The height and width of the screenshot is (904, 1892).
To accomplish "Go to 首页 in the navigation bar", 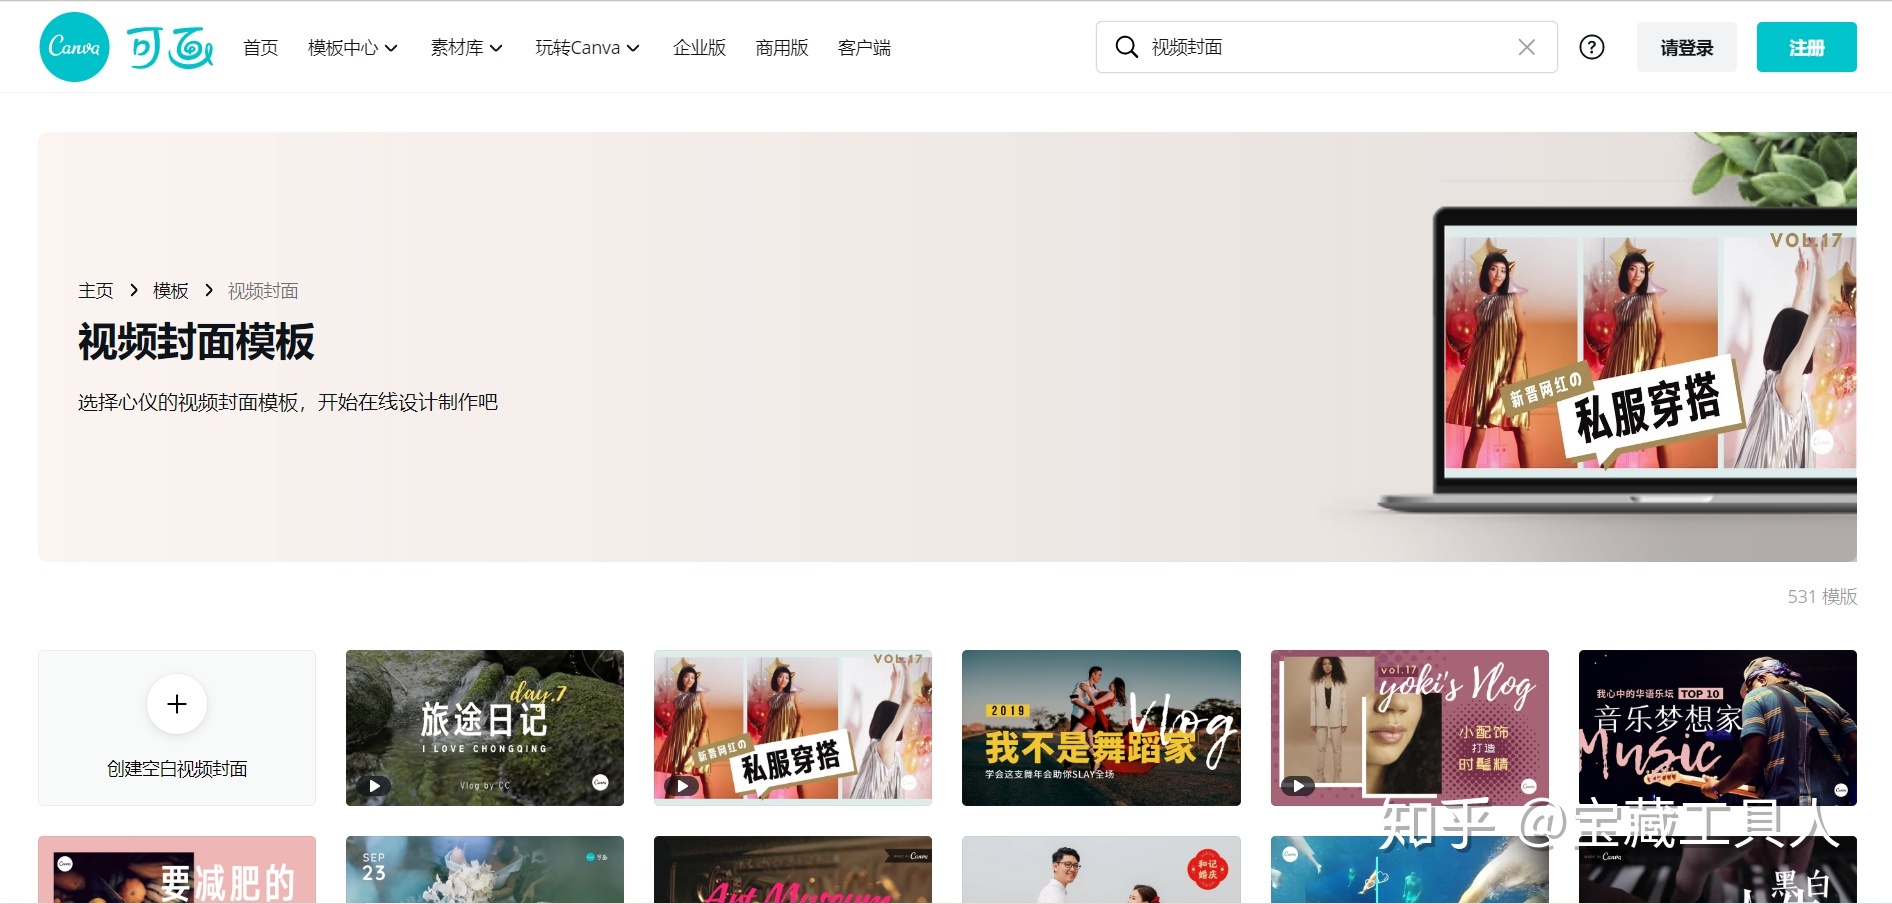I will (260, 48).
